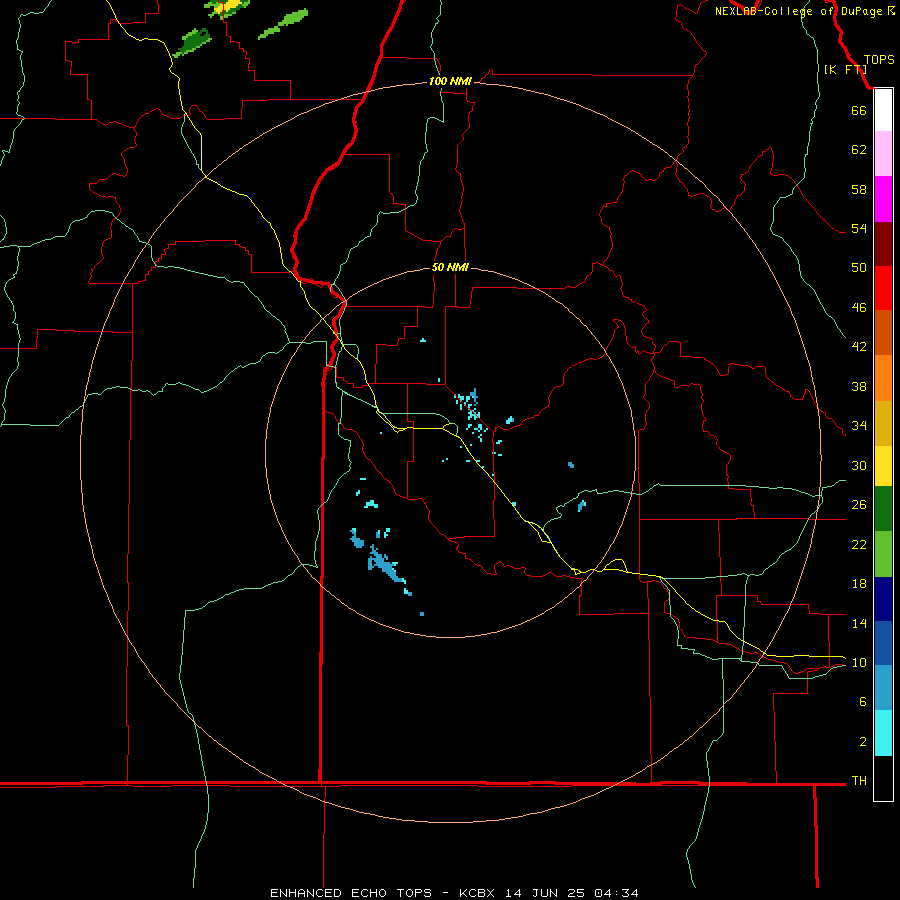Select the 26 legend value
Screen dimensions: 900x900
tap(859, 505)
